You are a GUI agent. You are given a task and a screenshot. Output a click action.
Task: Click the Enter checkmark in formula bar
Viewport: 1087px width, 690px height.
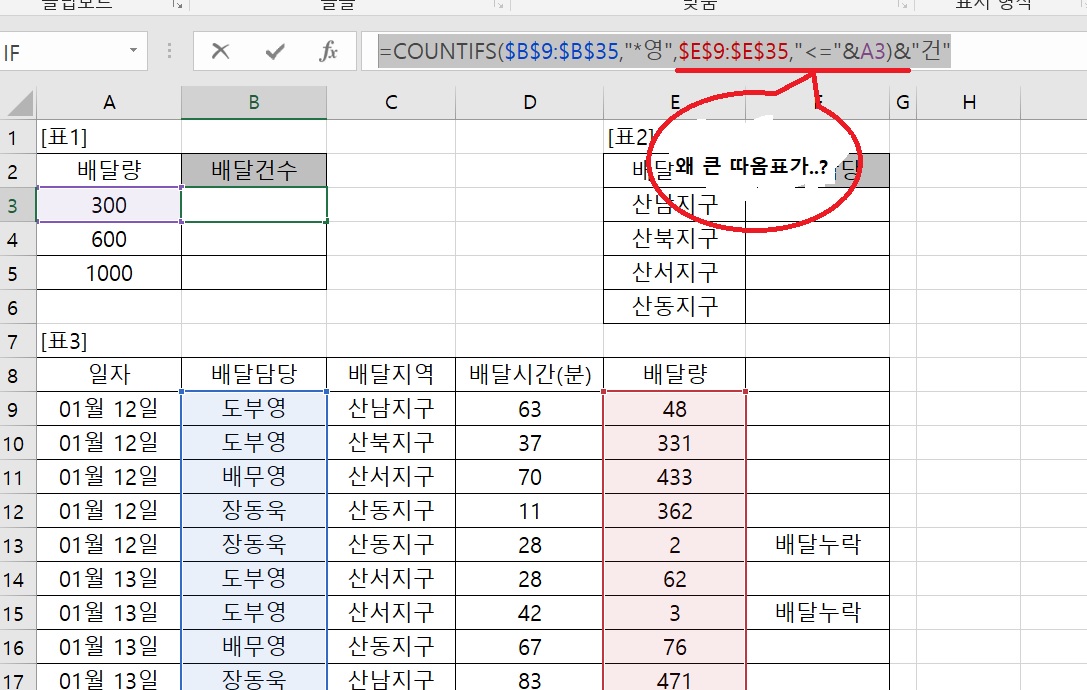275,52
